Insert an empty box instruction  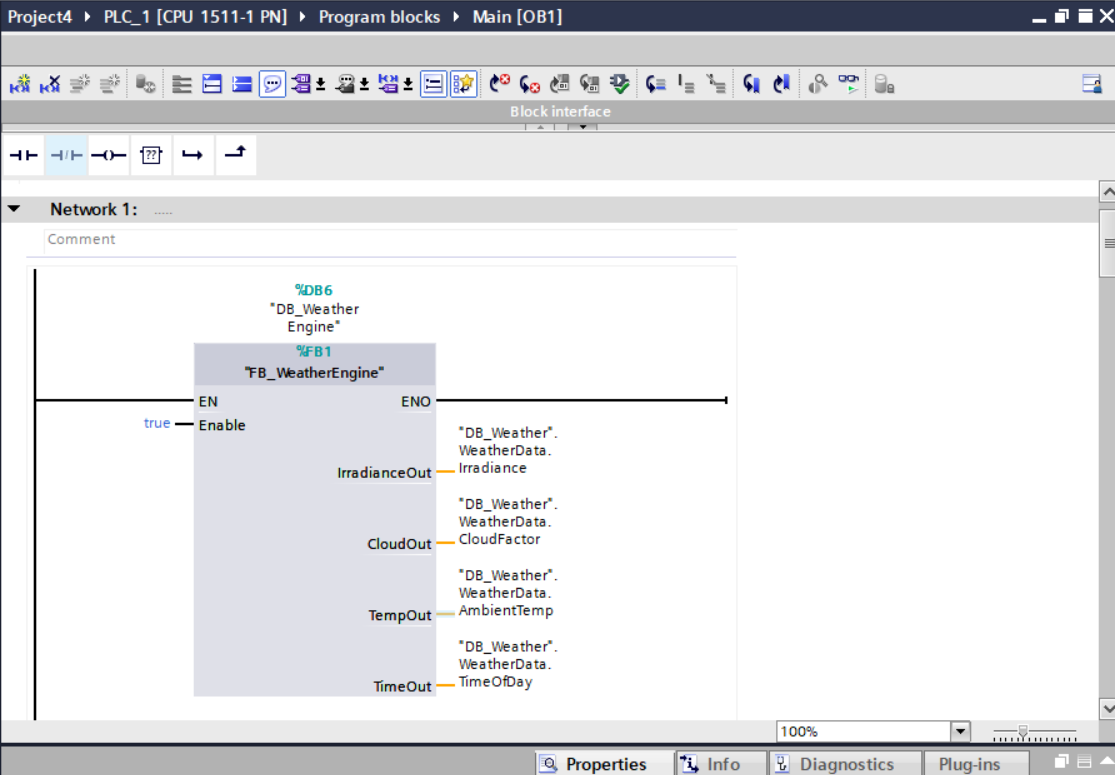click(x=151, y=155)
